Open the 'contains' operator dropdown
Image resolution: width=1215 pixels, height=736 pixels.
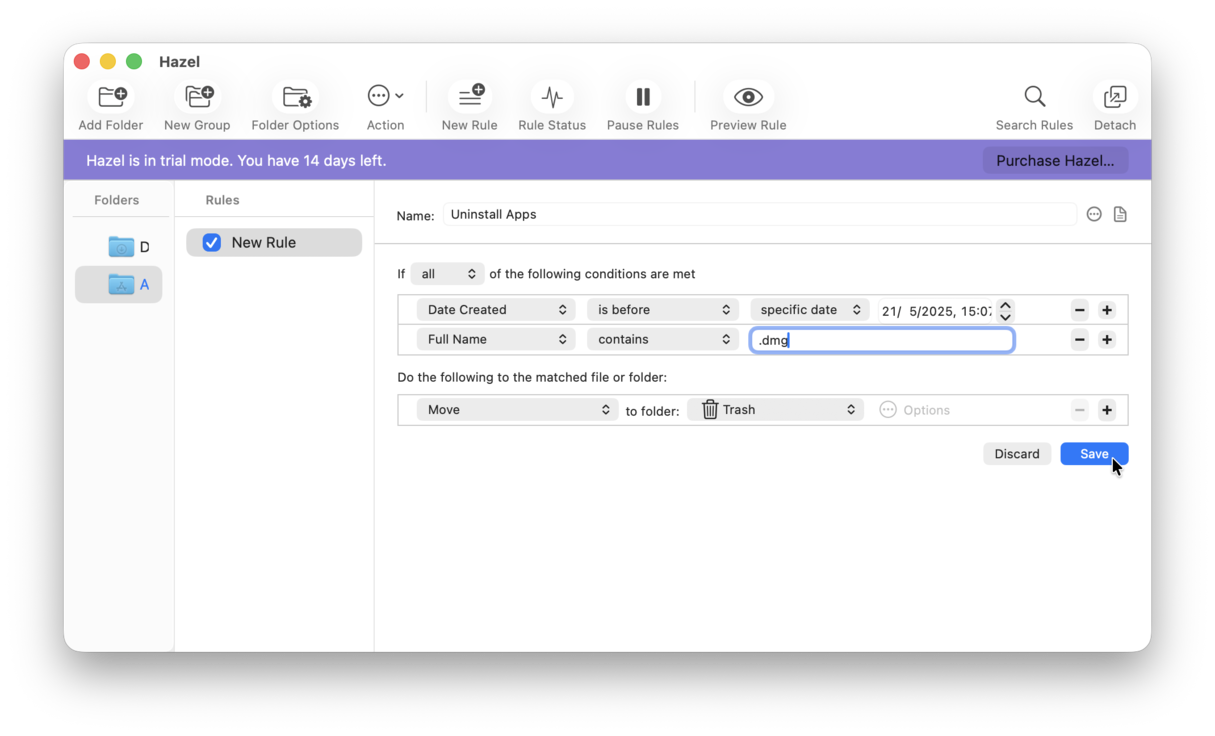[663, 340]
